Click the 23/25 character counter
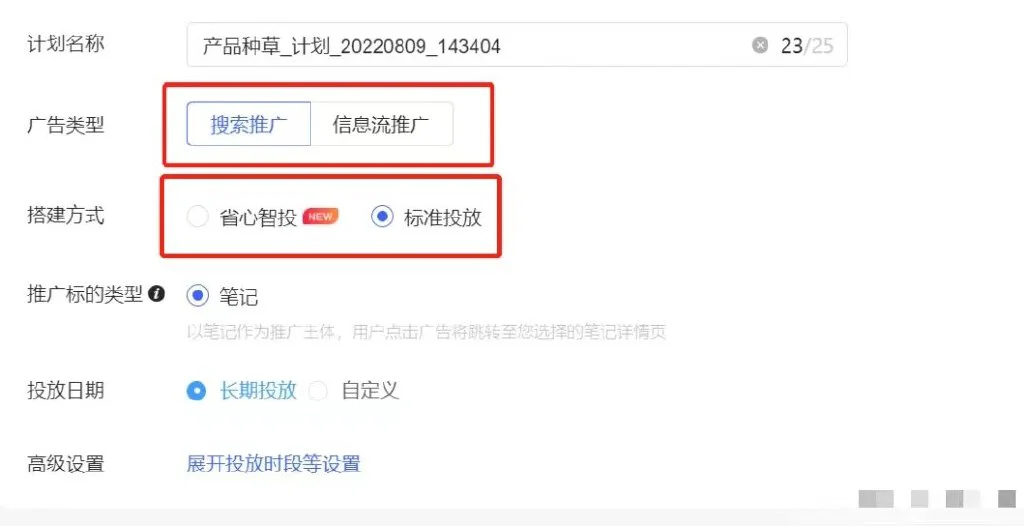 (807, 46)
